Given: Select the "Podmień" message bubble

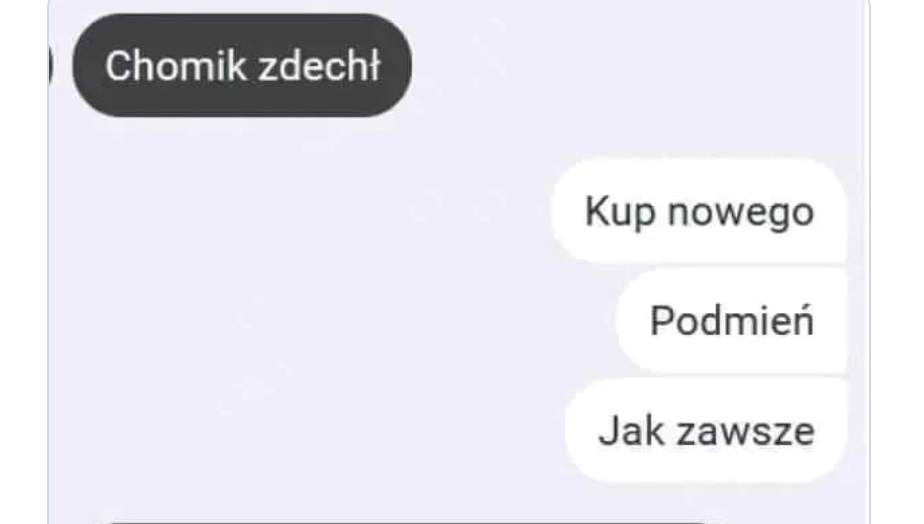Looking at the screenshot, I should (732, 320).
